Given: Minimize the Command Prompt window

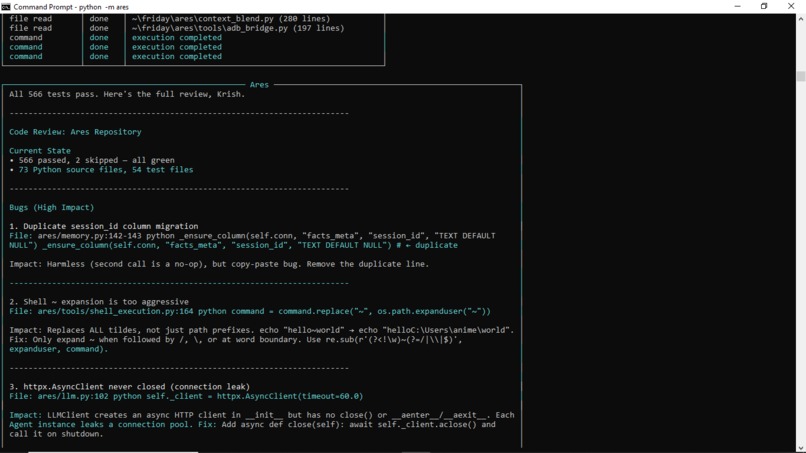Looking at the screenshot, I should point(737,7).
